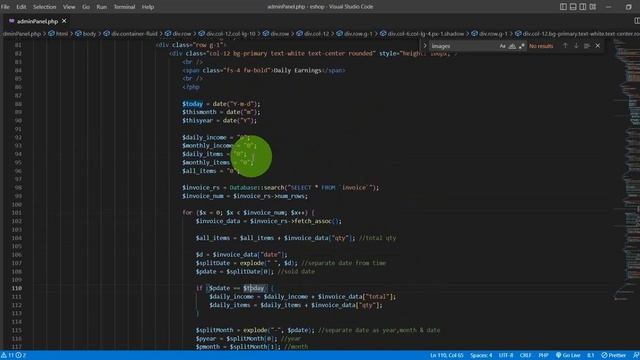Click the 'for' keyword on line 101
Viewport: 640px width, 360px height.
coord(187,213)
